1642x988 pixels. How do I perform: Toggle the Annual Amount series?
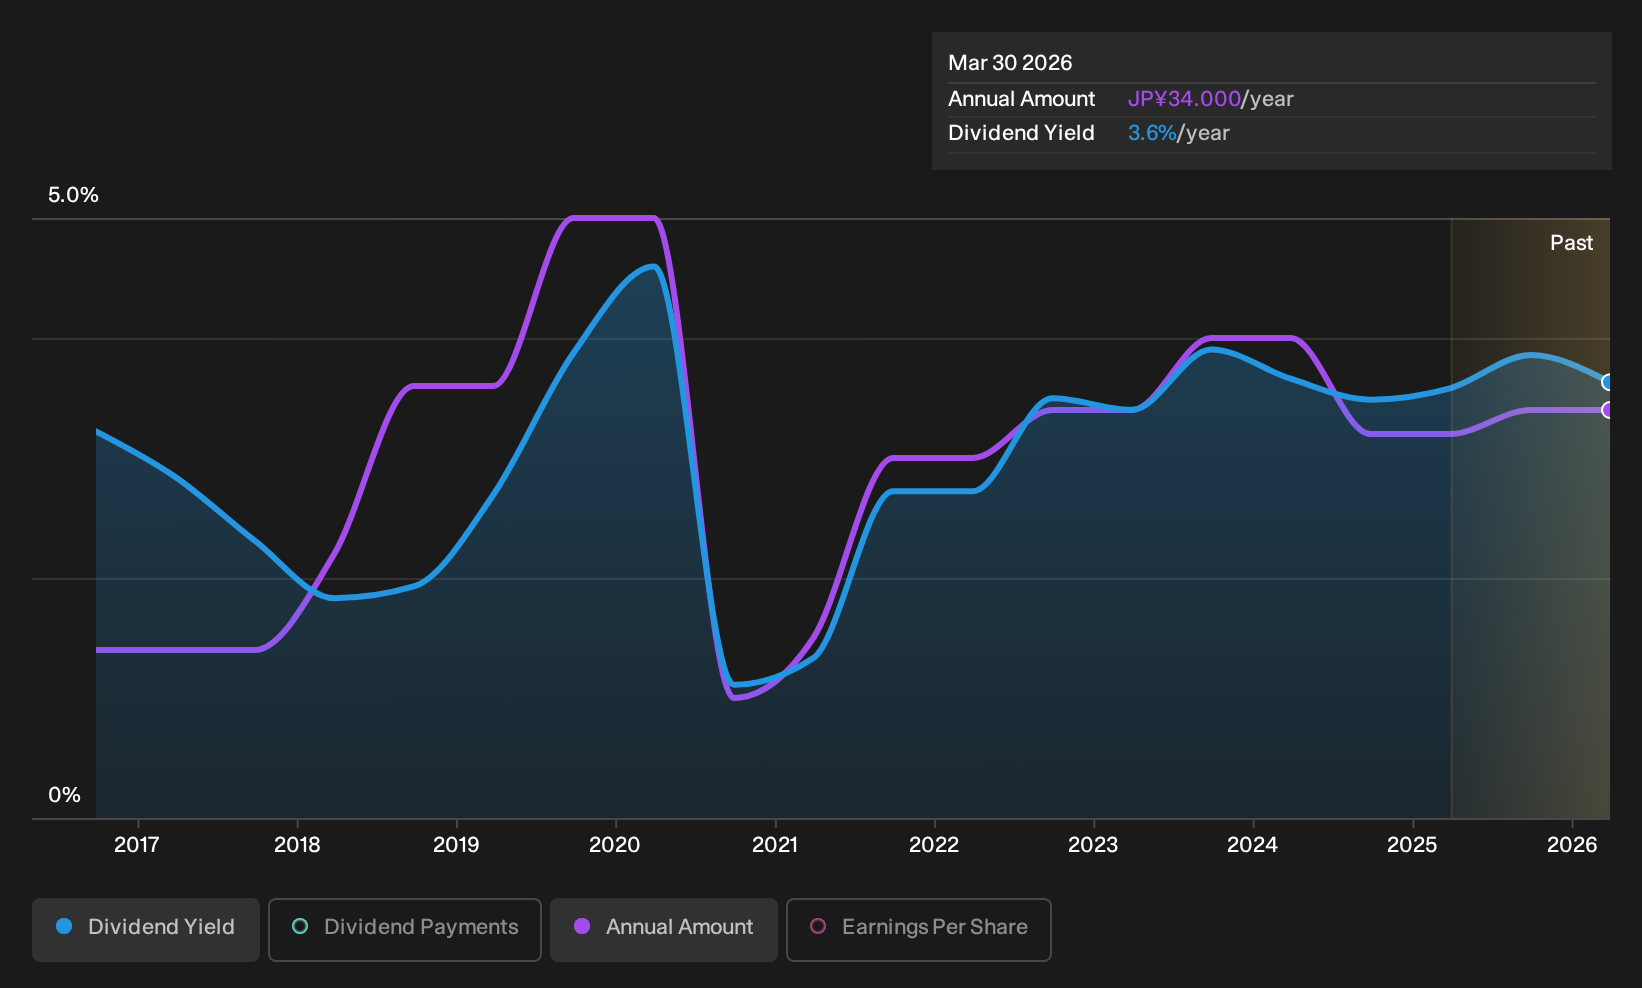(x=664, y=929)
